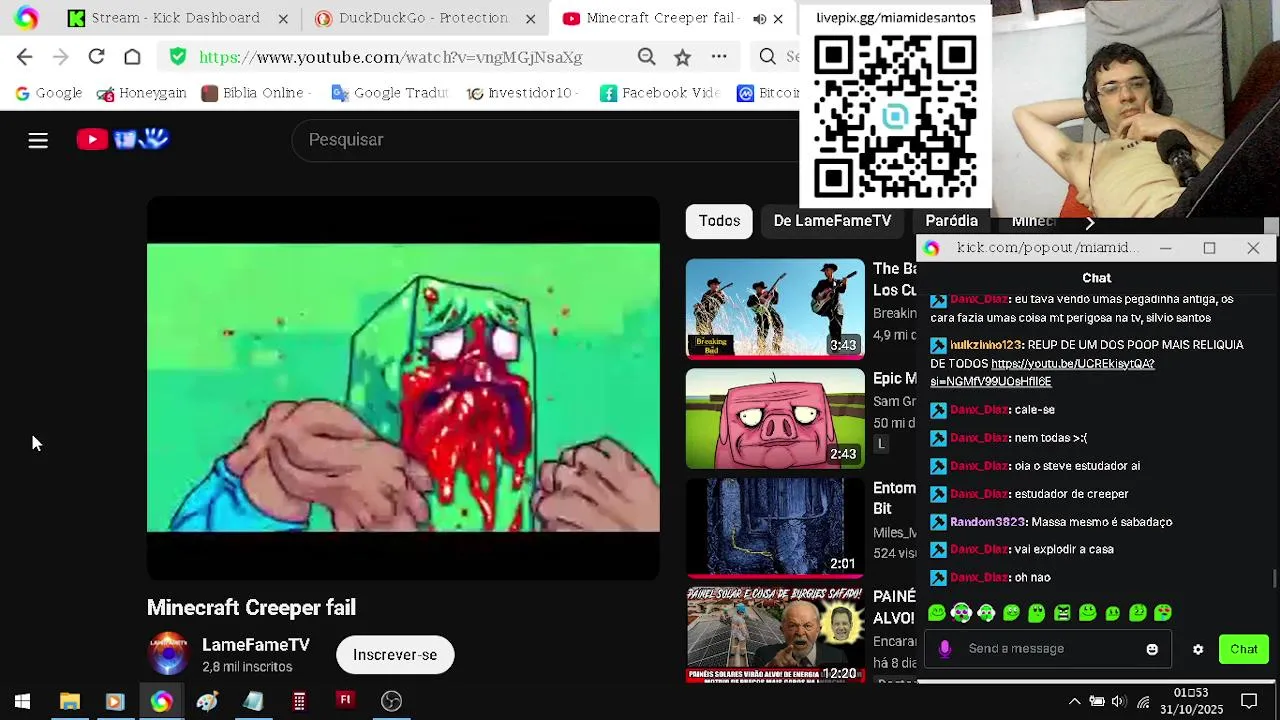The image size is (1280, 720).
Task: Open the Google Tradutor bookmark
Action: point(389,93)
